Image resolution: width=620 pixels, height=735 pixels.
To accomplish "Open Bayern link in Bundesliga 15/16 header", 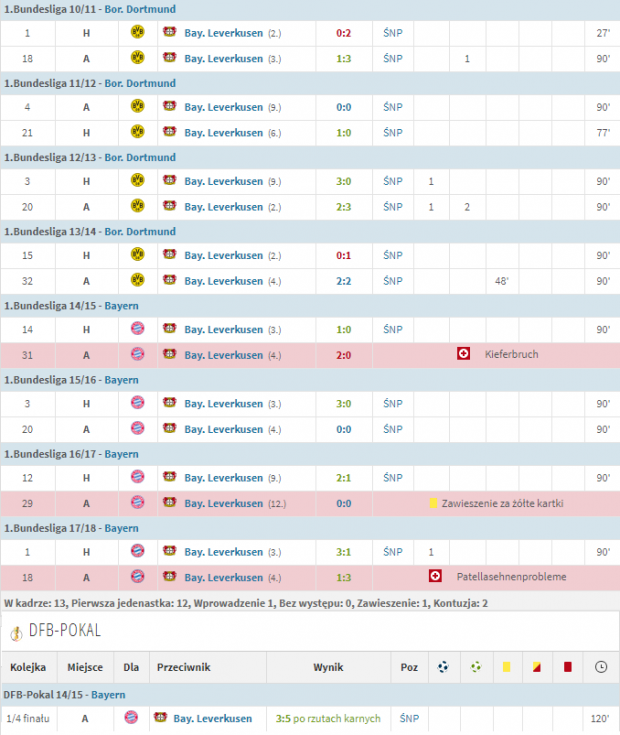I will [x=121, y=380].
